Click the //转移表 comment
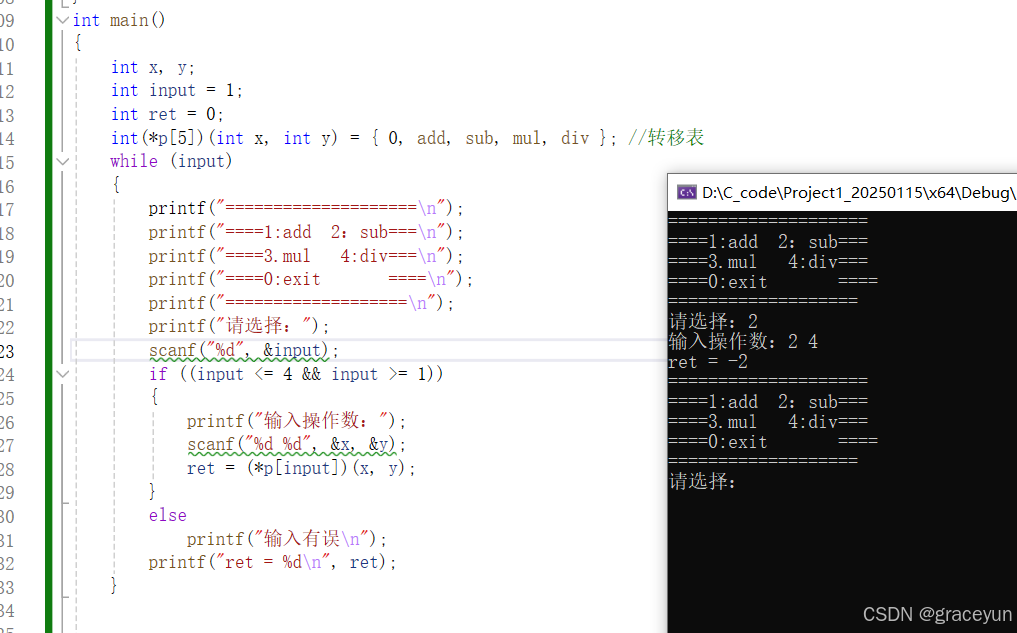This screenshot has width=1017, height=633. pos(665,137)
